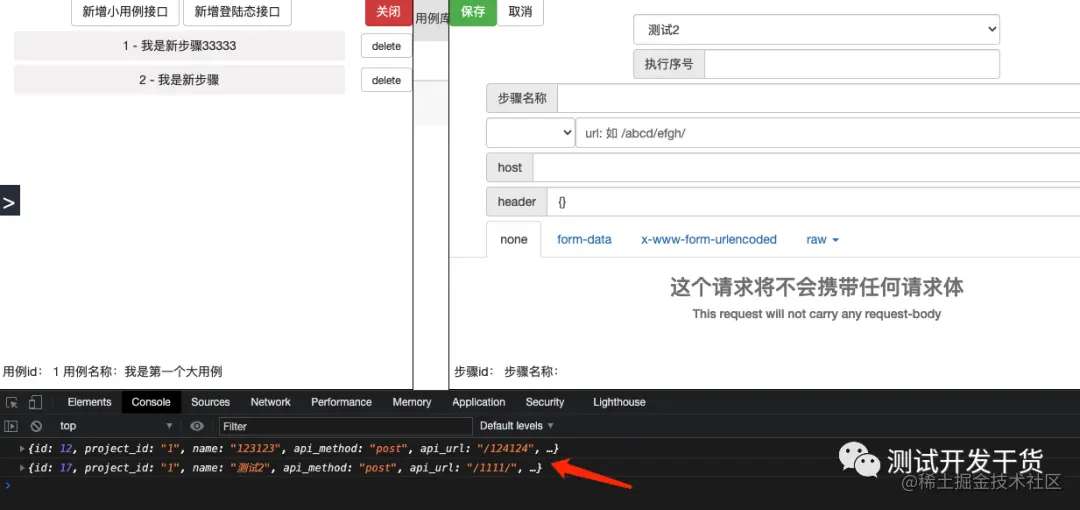Delete step 2 - 我是新步骤
The height and width of the screenshot is (510, 1080).
[386, 80]
